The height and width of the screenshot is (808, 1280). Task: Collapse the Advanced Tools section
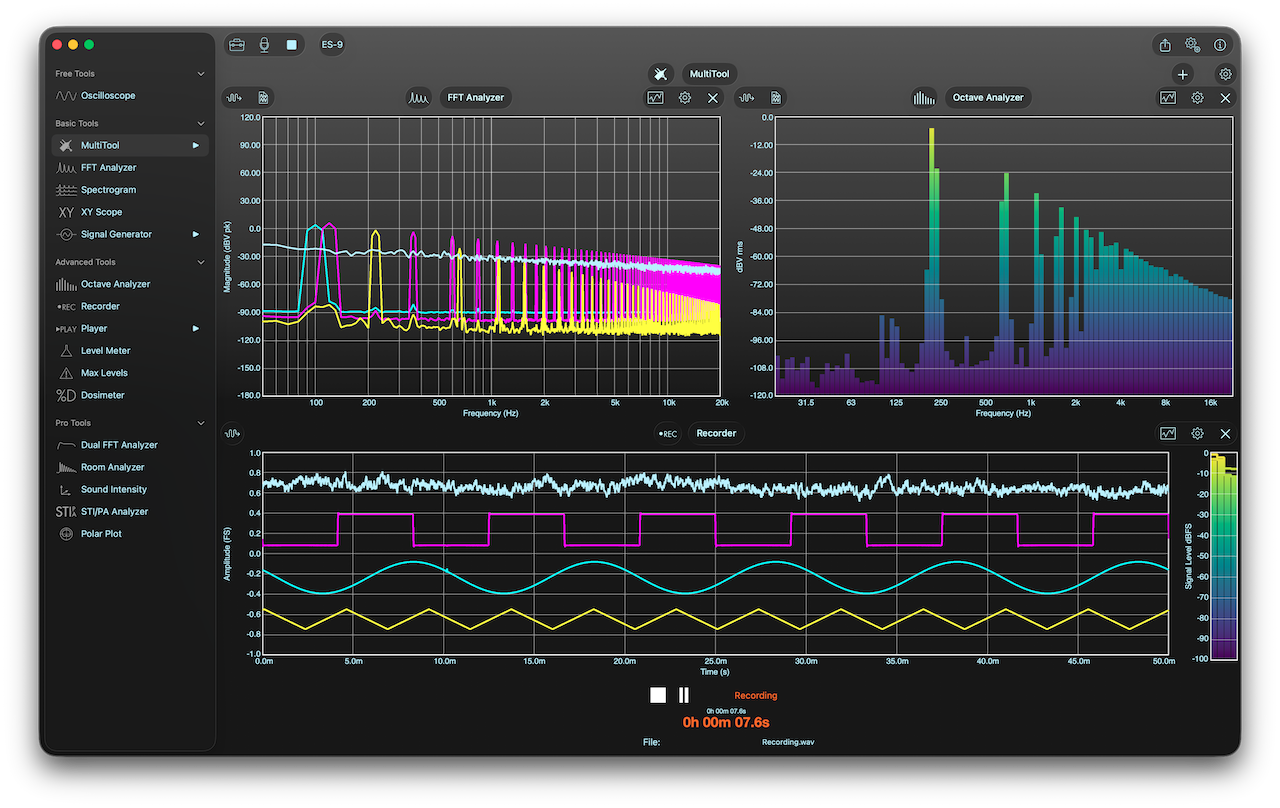pos(201,262)
